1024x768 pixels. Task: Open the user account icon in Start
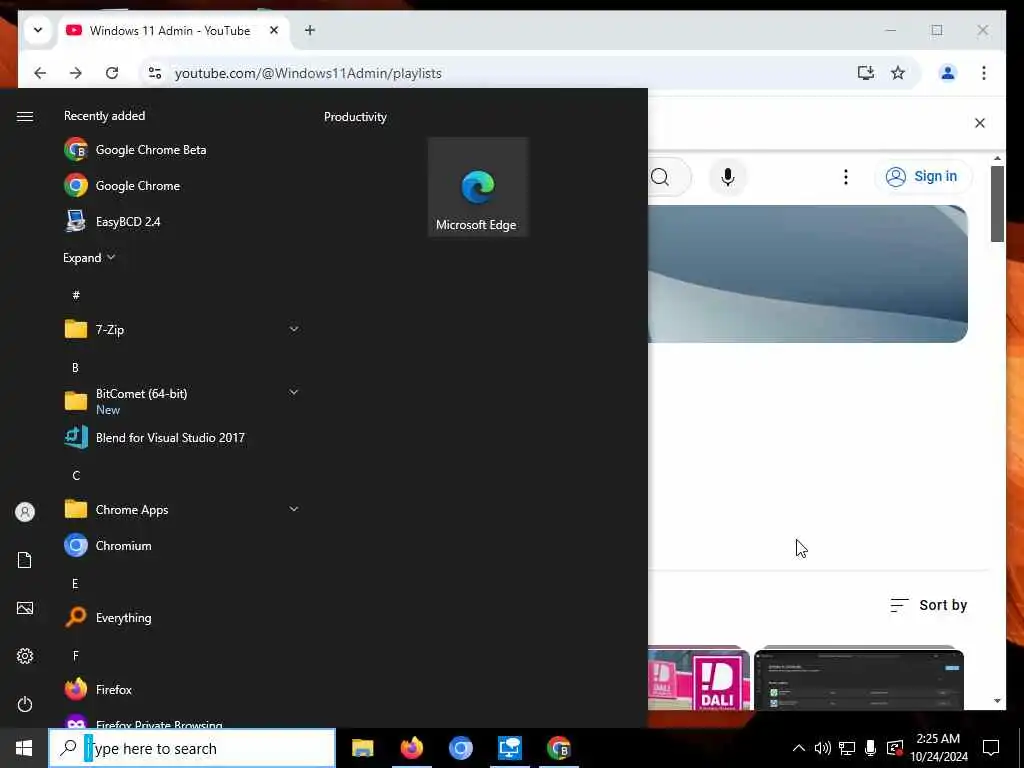pyautogui.click(x=25, y=512)
